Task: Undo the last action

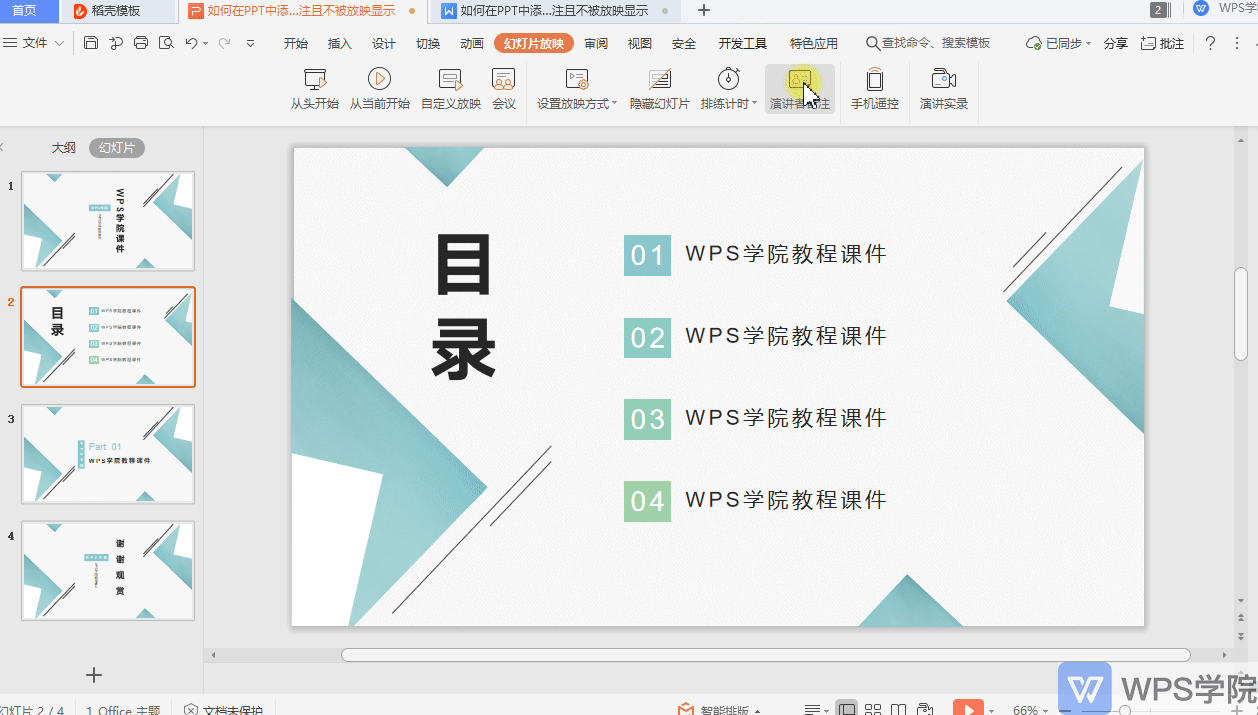Action: [191, 43]
